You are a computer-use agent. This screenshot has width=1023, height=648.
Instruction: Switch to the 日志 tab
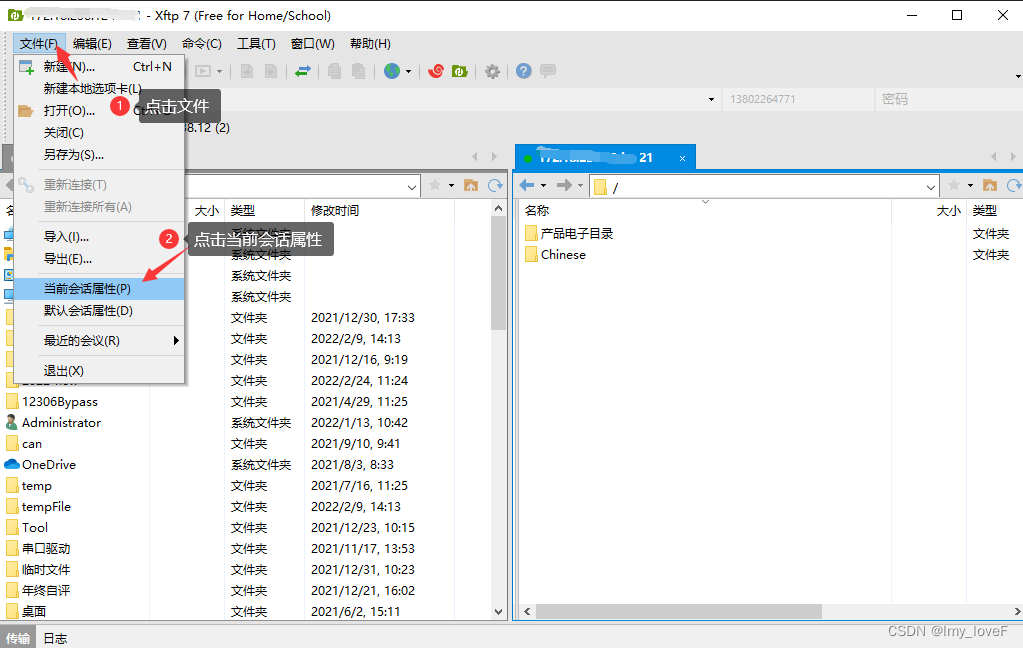[x=55, y=638]
